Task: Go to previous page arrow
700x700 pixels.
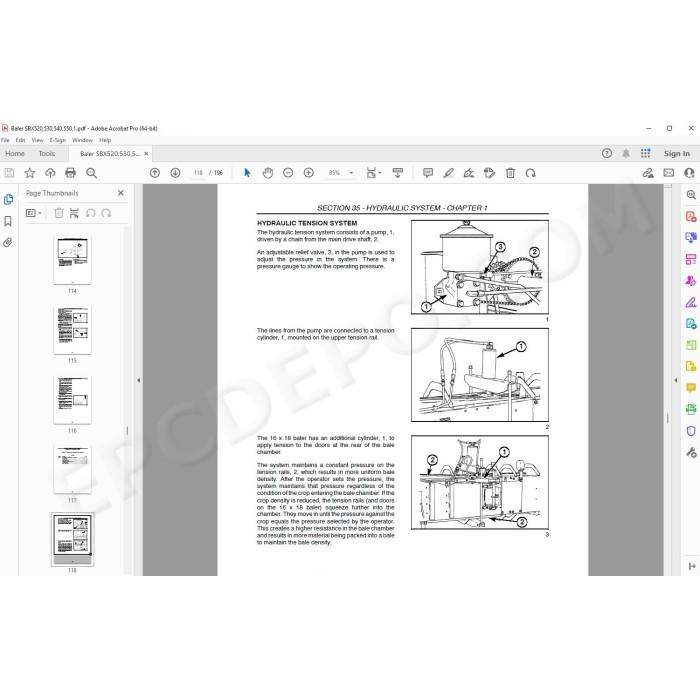Action: click(155, 173)
